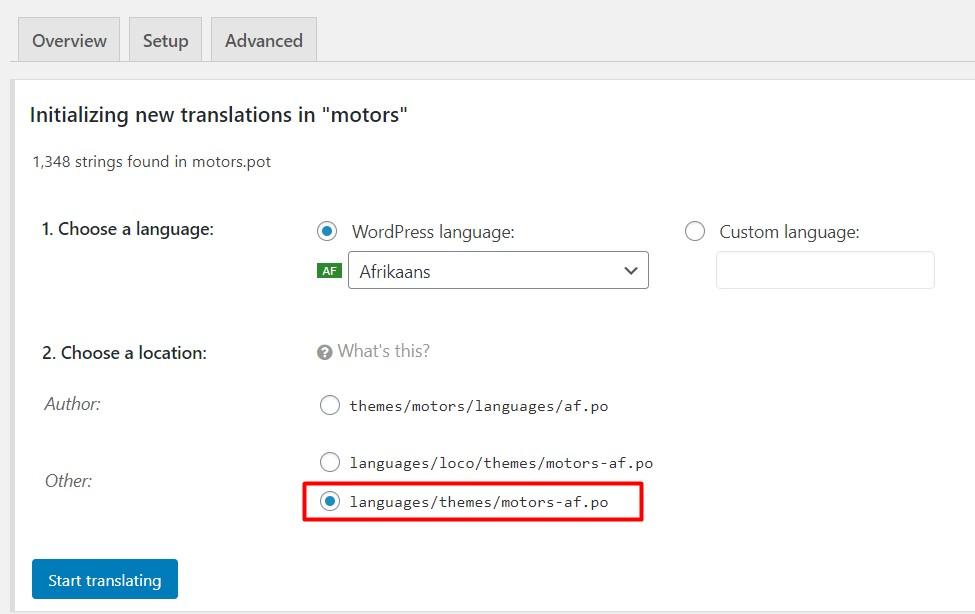
Task: Click the "WordPress language:" label text
Action: (x=433, y=232)
